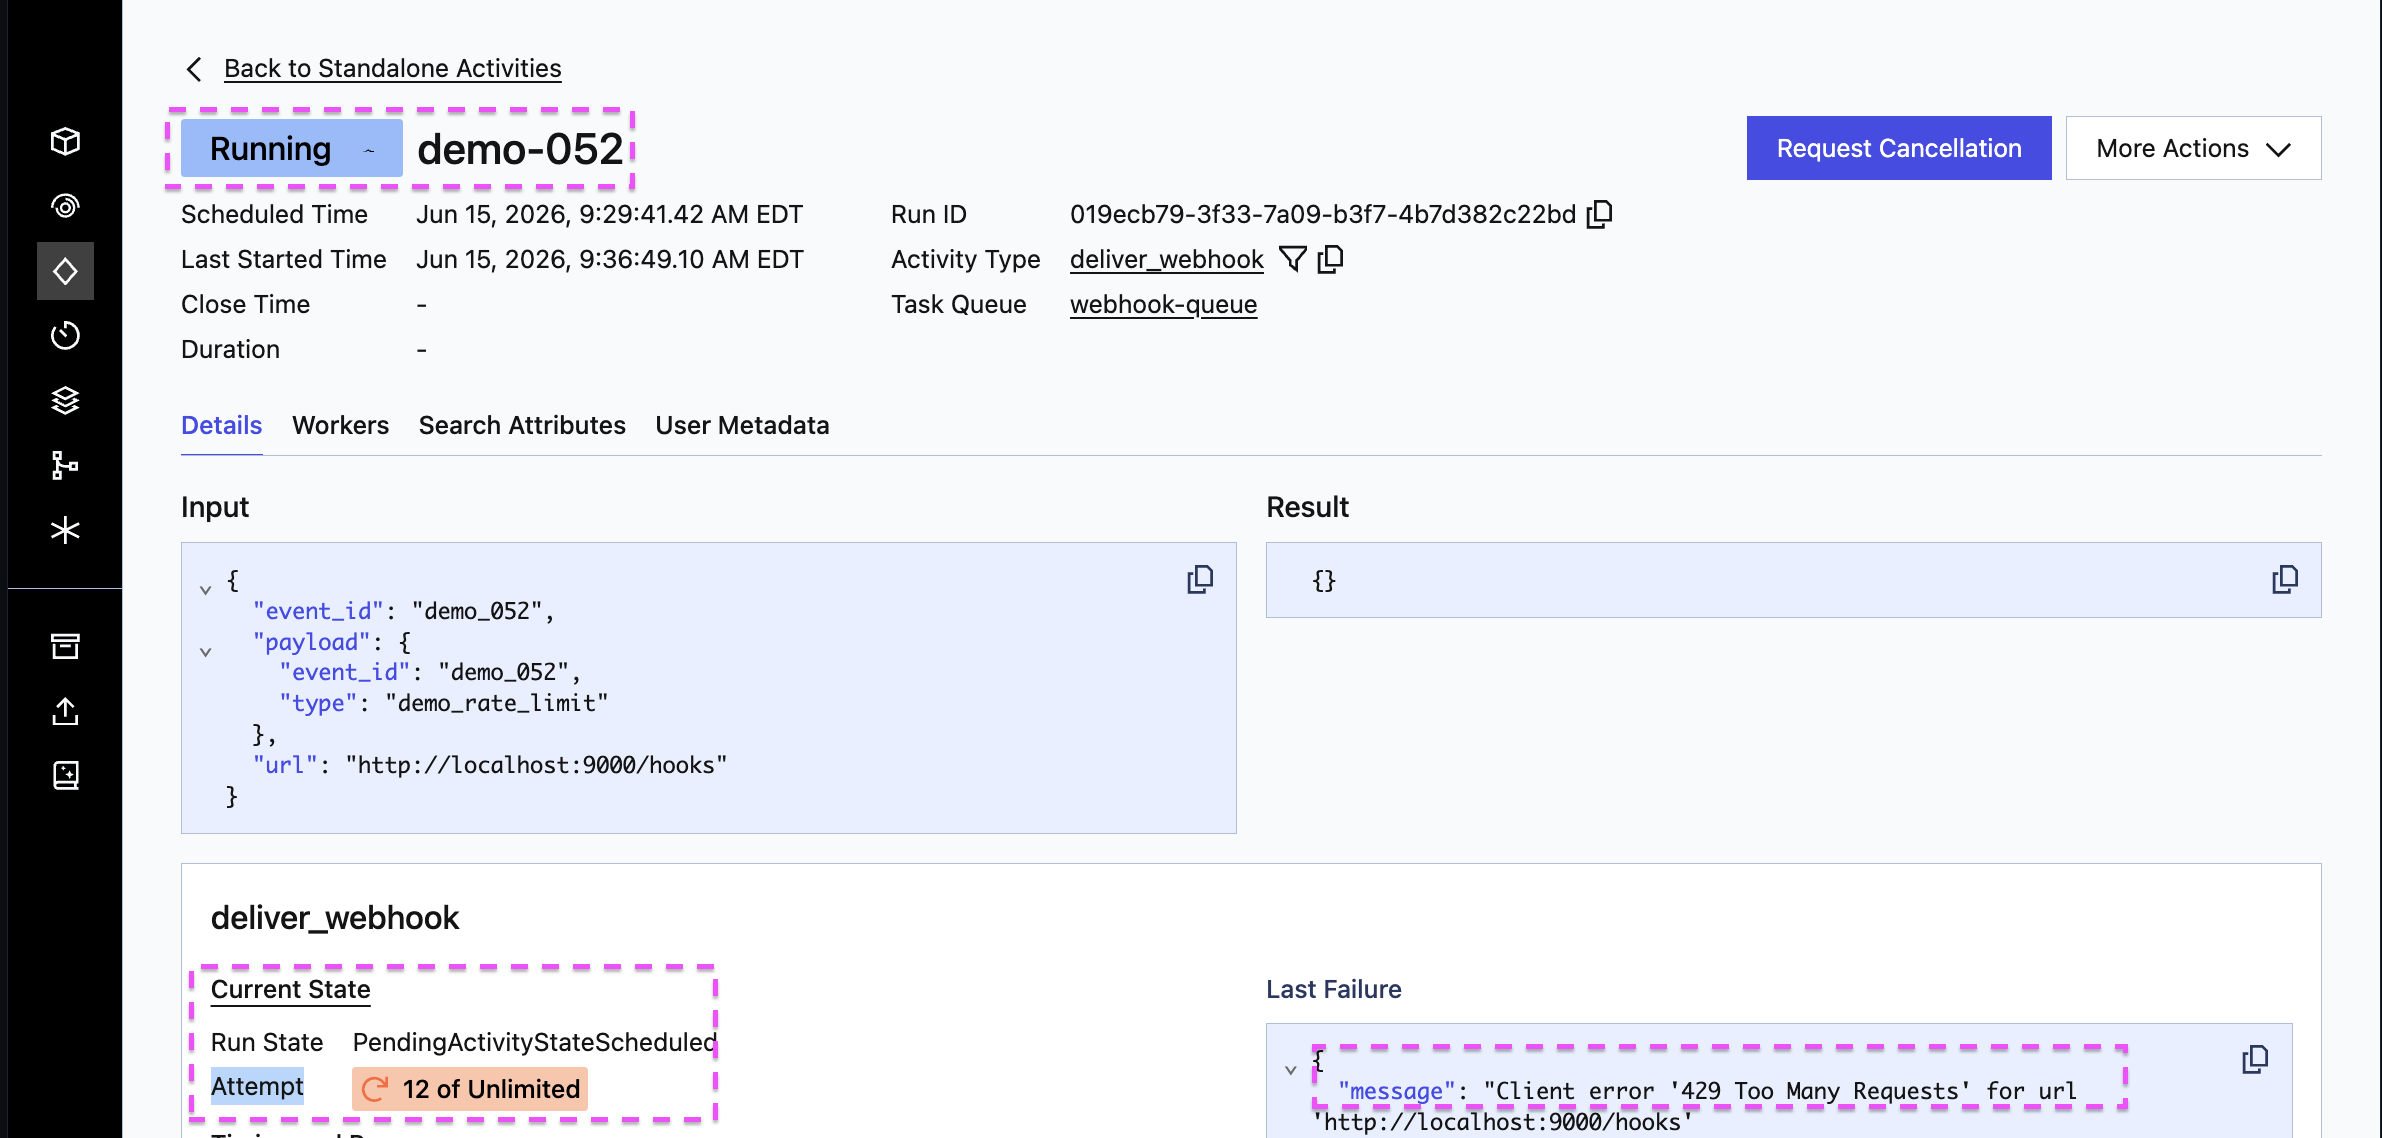Click the Last Started Time value
2382x1138 pixels.
coord(610,259)
